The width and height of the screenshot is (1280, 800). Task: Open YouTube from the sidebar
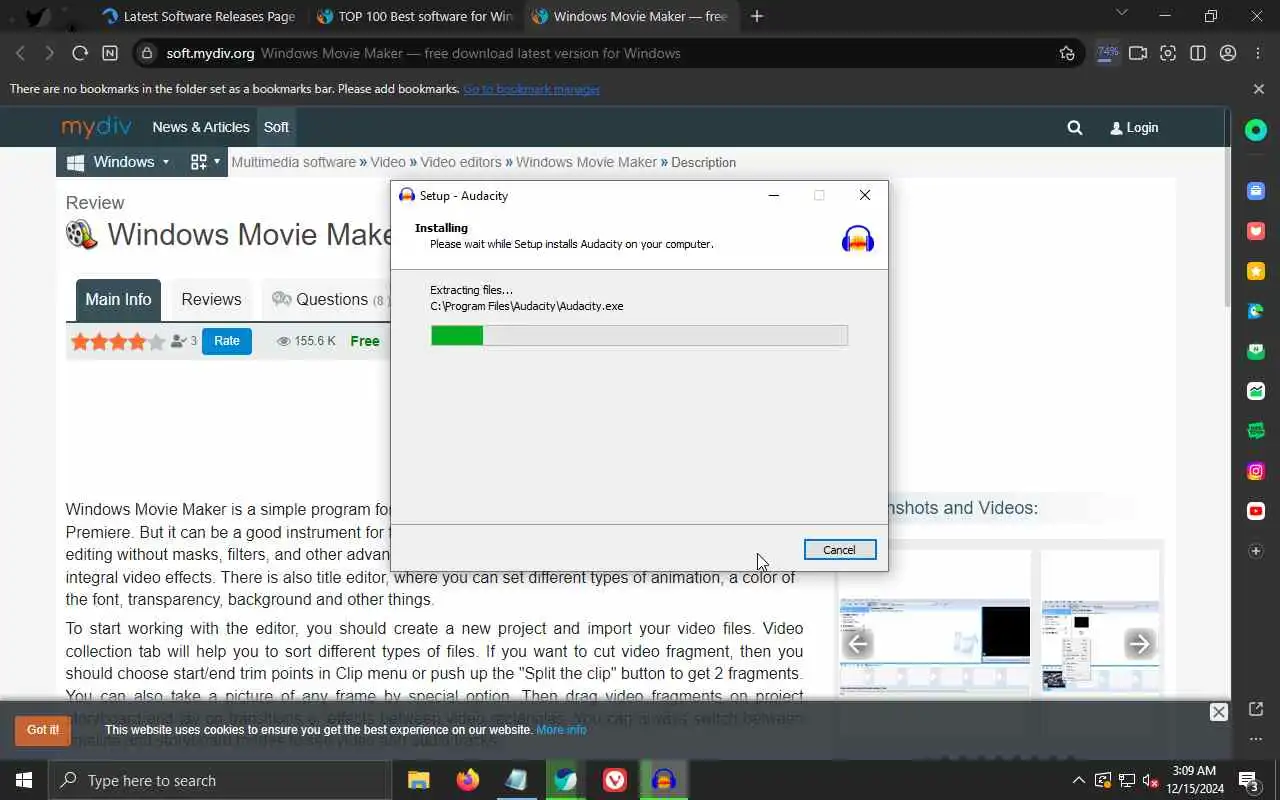[1256, 511]
